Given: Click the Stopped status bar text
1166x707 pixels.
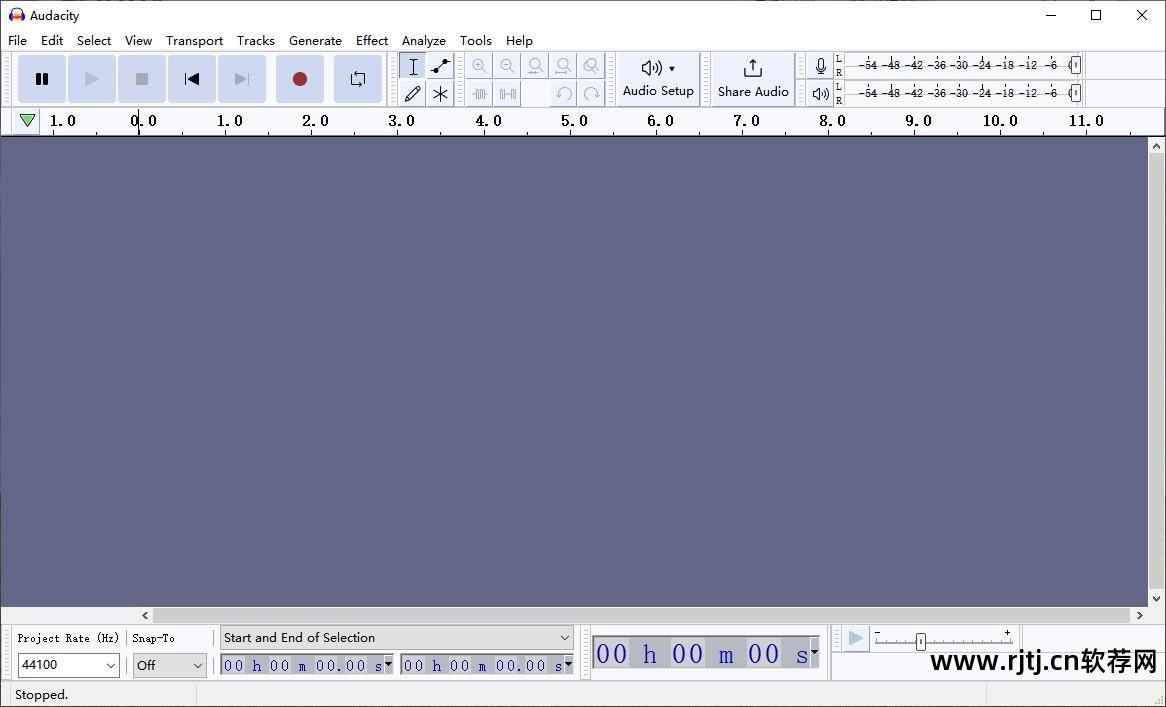Looking at the screenshot, I should pyautogui.click(x=42, y=694).
